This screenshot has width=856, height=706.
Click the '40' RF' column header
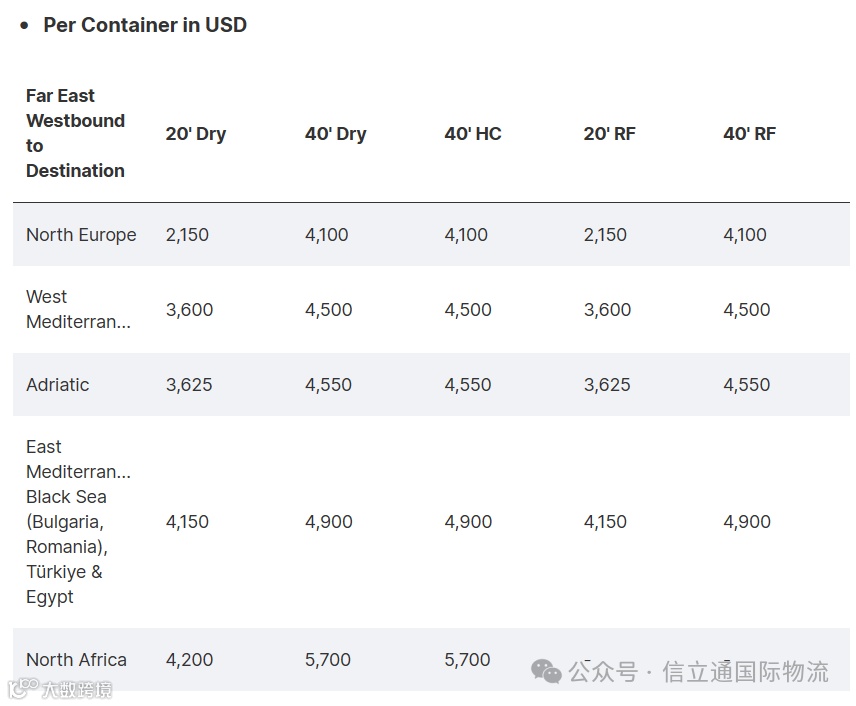click(750, 134)
